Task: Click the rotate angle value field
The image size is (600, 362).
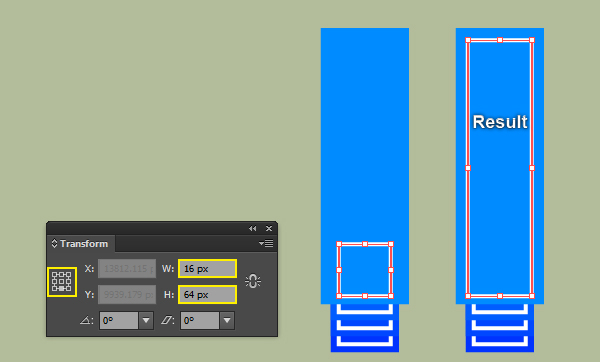Action: point(119,321)
